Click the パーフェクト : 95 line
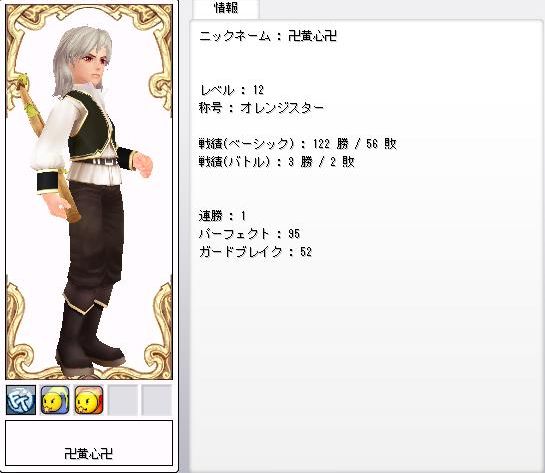Image resolution: width=545 pixels, height=473 pixels. [x=249, y=234]
